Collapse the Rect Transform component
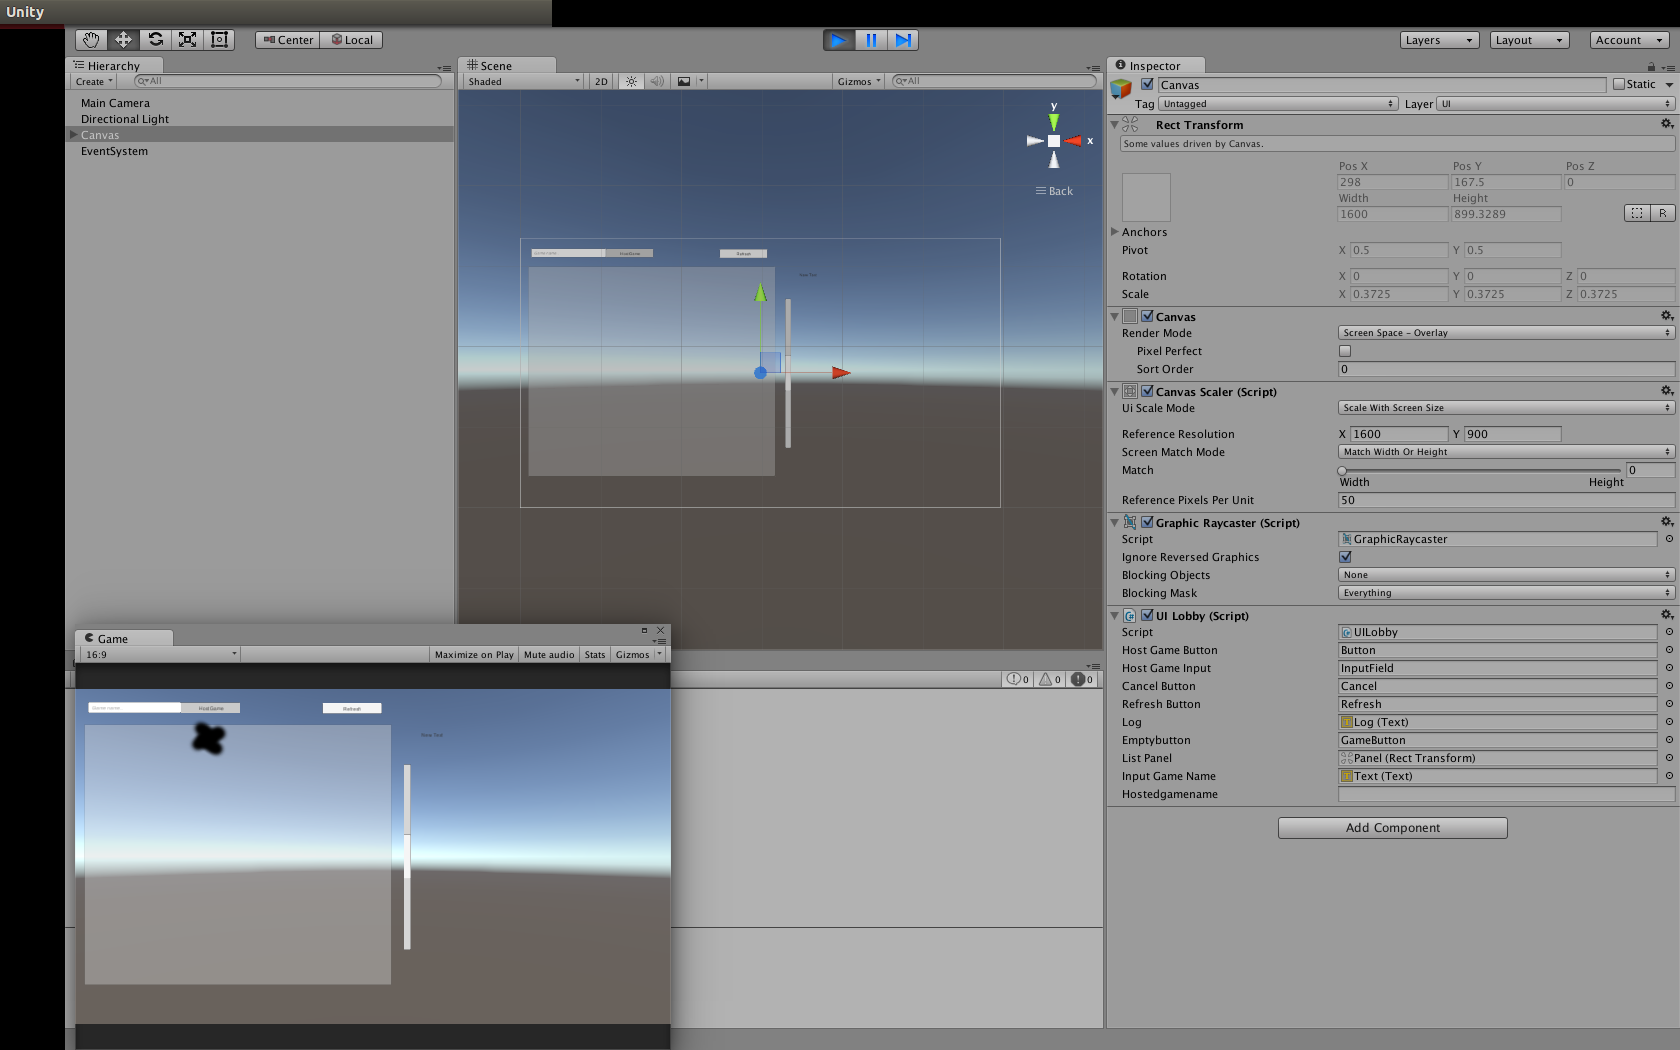This screenshot has height=1050, width=1680. (1115, 125)
